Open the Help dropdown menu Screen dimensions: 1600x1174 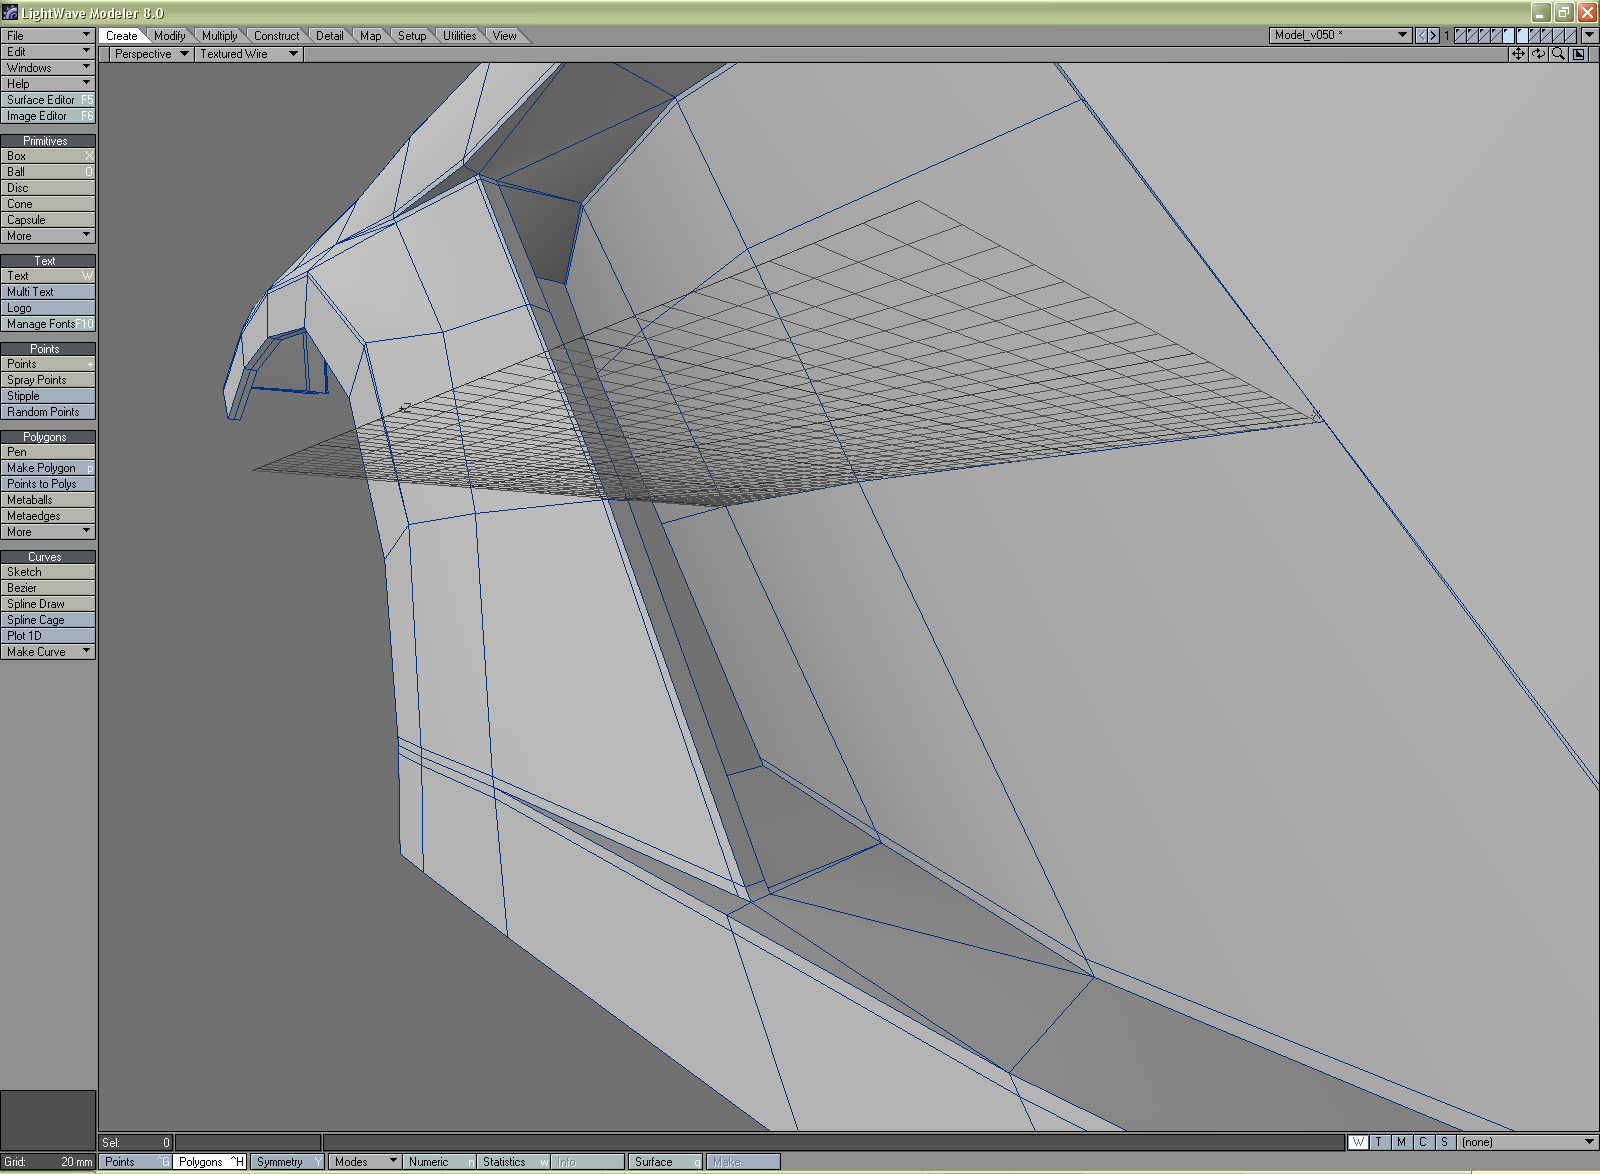(x=48, y=84)
